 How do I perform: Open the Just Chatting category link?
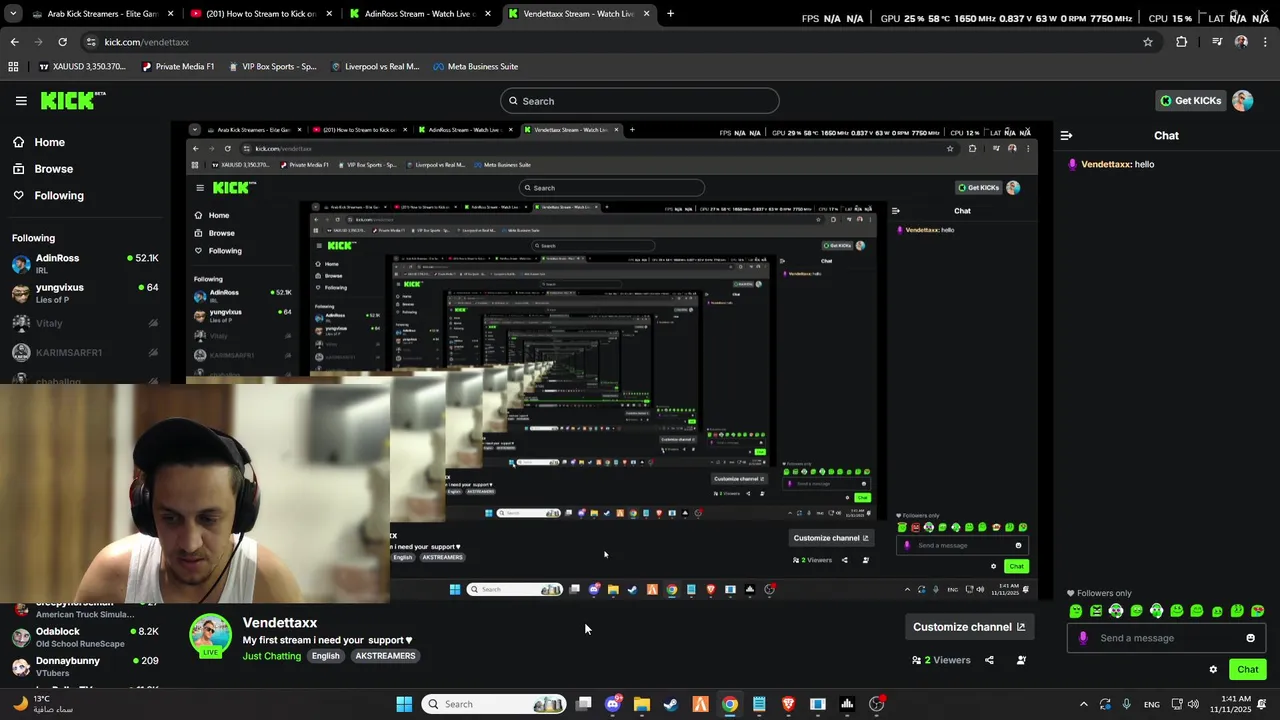[x=272, y=656]
